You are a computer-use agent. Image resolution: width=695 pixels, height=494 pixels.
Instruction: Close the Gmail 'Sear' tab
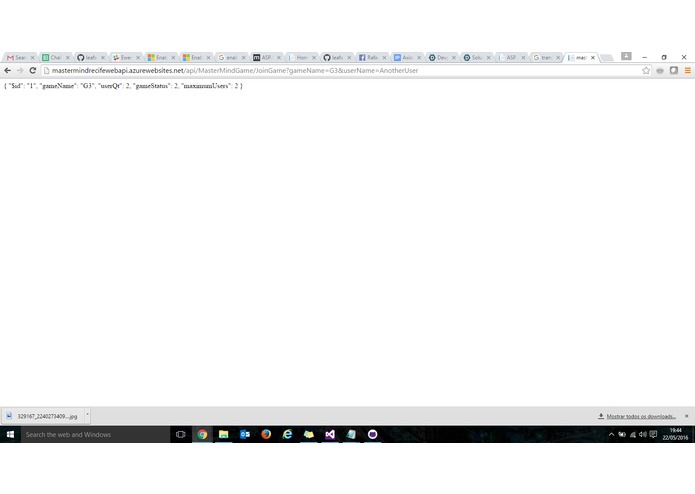(32, 58)
